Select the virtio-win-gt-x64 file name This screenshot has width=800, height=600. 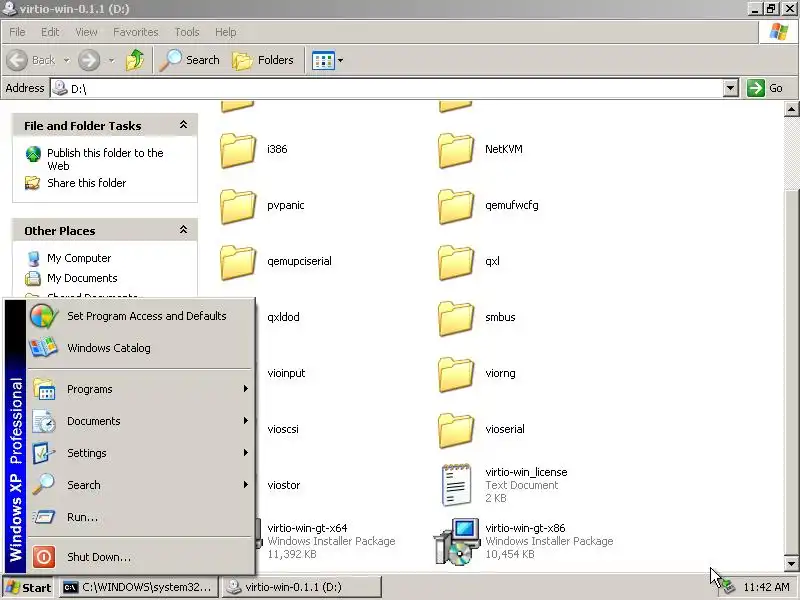coord(307,528)
